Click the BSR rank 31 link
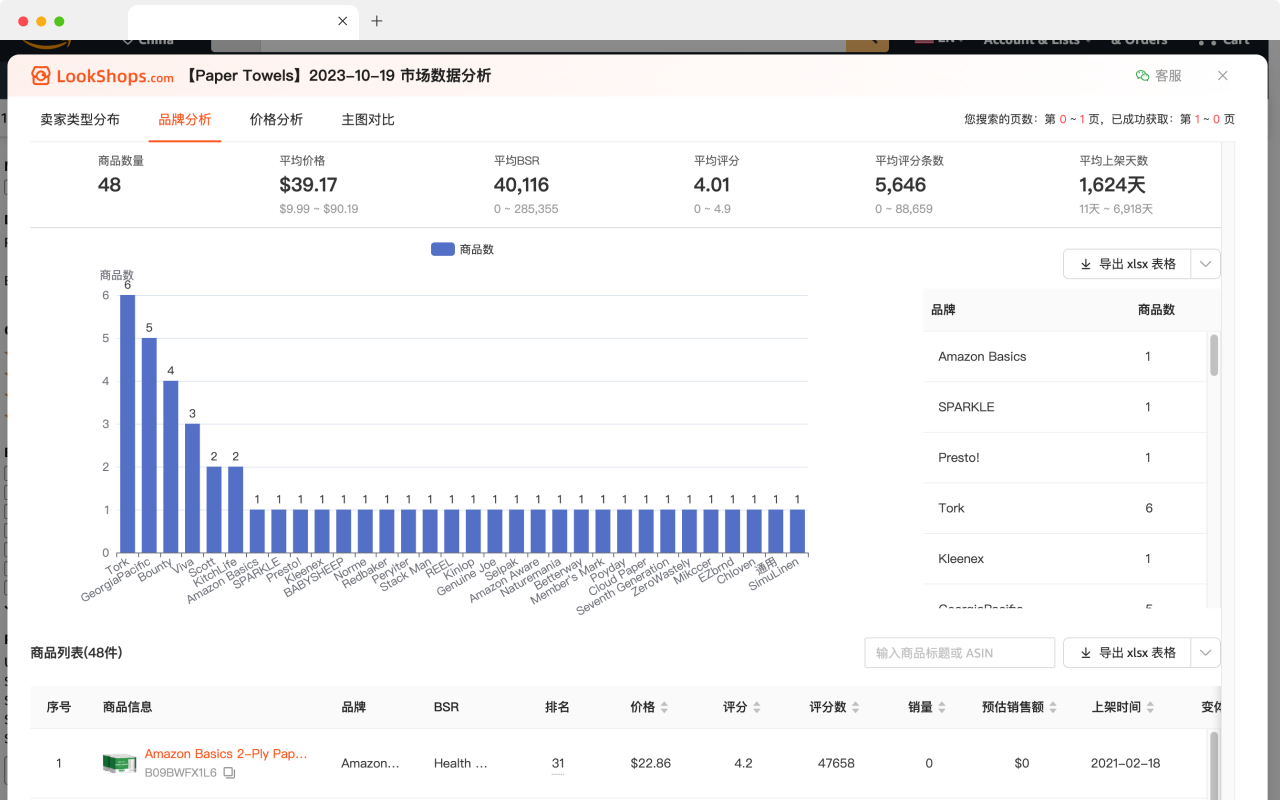This screenshot has width=1280, height=800. click(557, 763)
